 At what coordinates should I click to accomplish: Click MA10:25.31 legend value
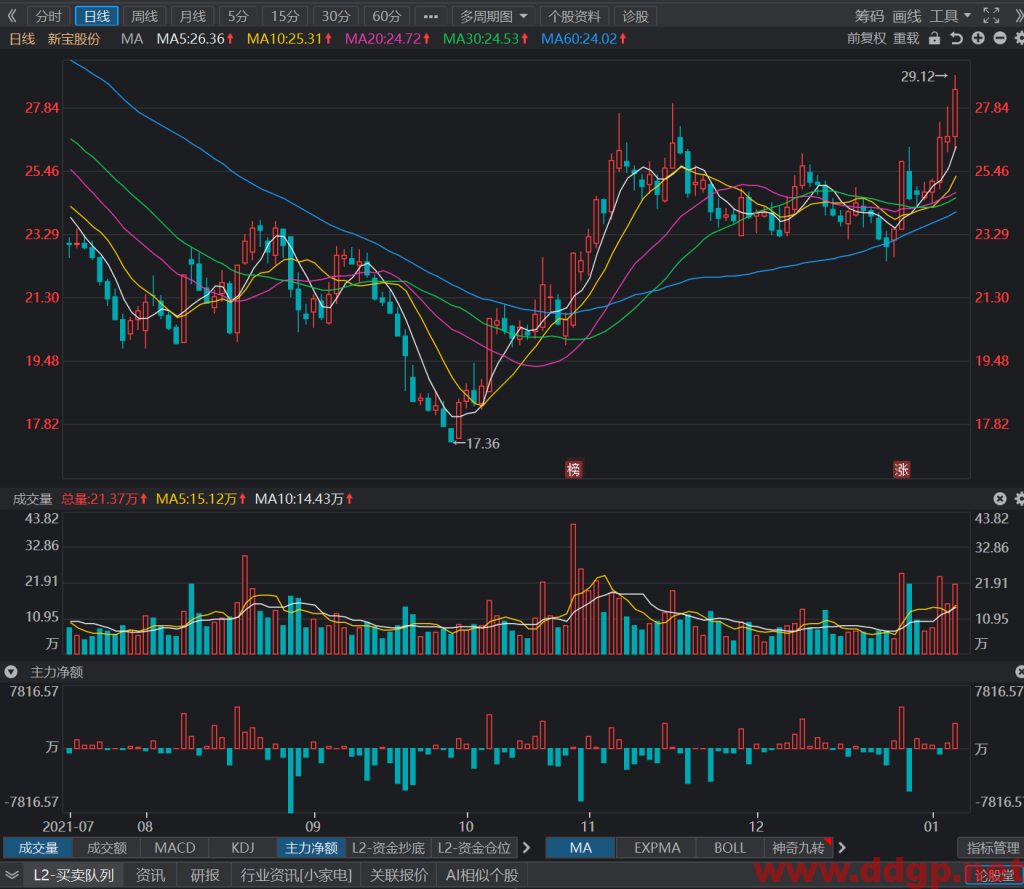click(289, 39)
